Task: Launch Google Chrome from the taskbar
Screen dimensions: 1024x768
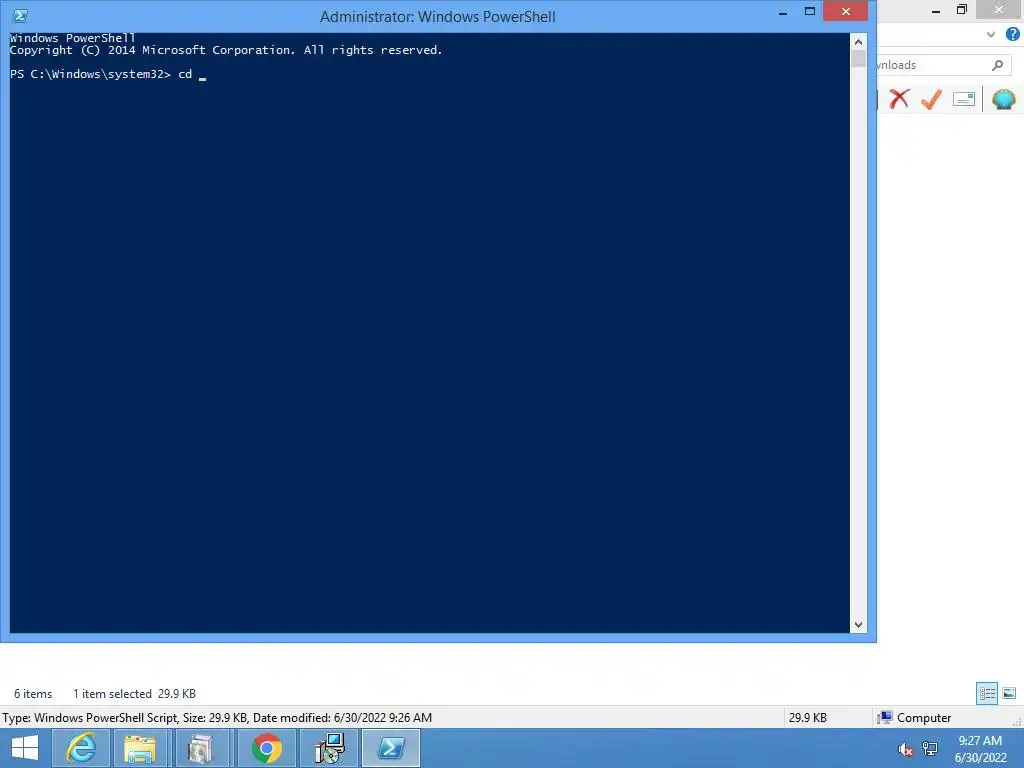Action: pyautogui.click(x=266, y=748)
